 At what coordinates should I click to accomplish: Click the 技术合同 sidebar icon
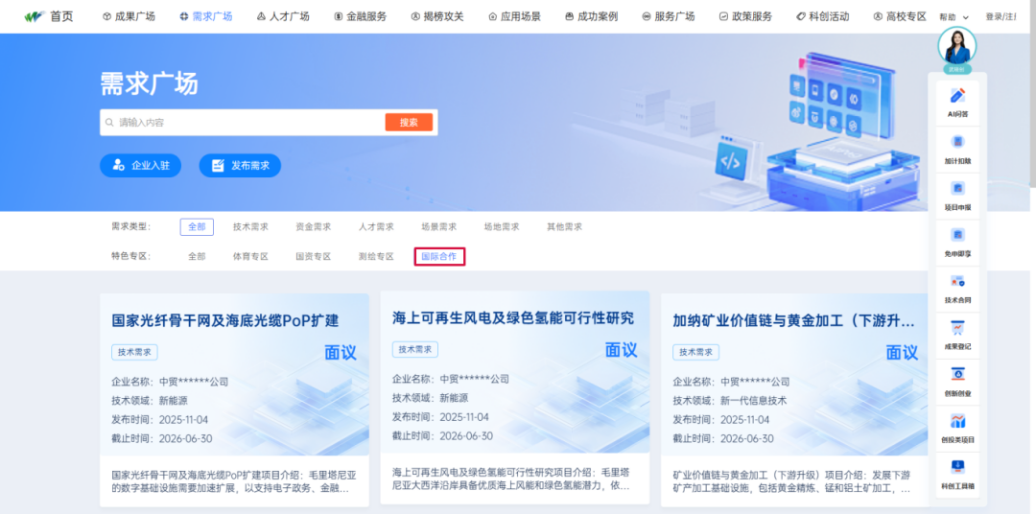coord(957,283)
